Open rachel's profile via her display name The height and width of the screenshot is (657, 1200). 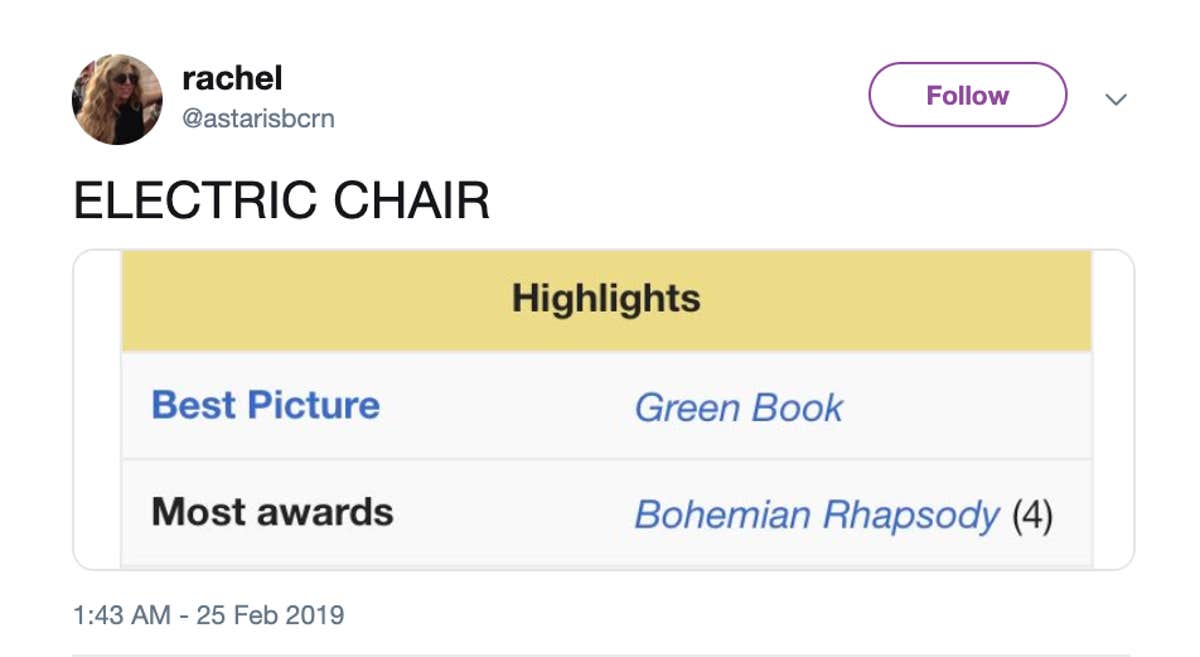pos(232,78)
